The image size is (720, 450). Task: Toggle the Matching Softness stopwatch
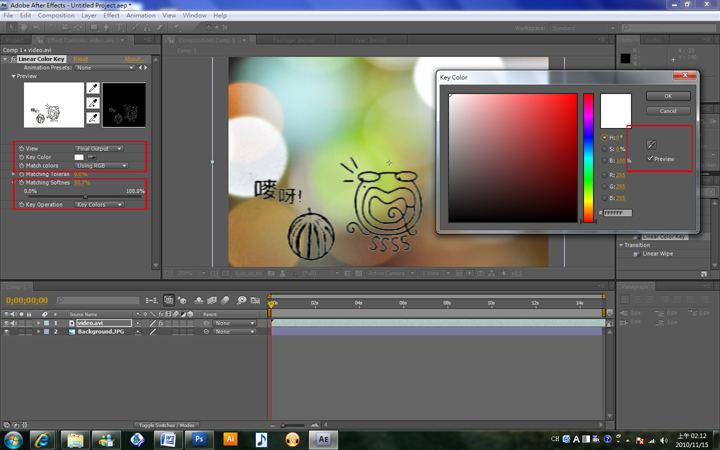tap(21, 183)
